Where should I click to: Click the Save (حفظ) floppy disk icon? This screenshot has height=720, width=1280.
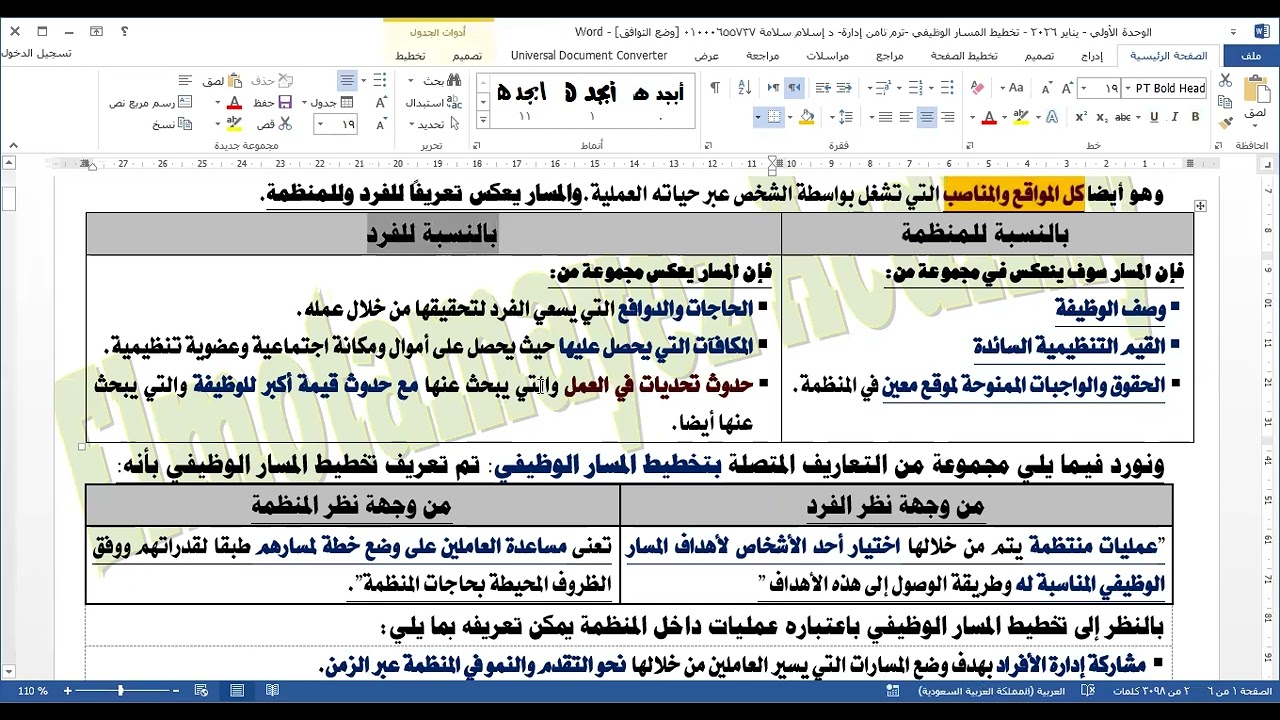tap(285, 103)
